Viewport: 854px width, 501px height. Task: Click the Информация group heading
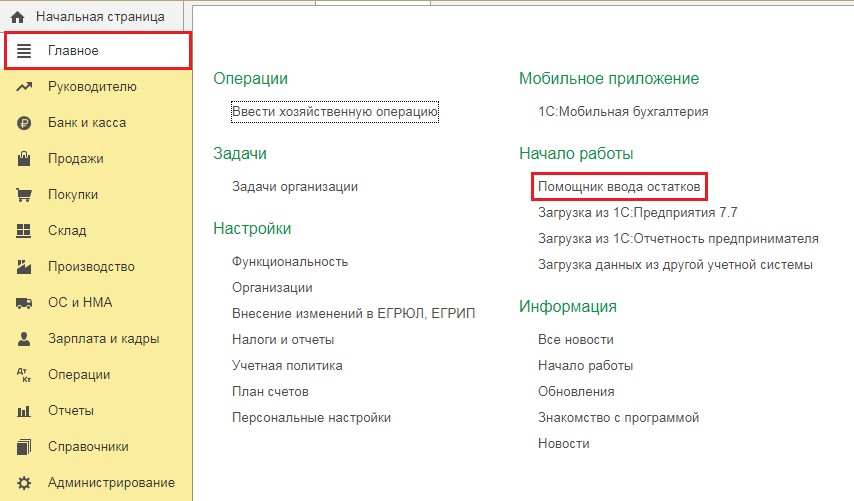click(568, 307)
